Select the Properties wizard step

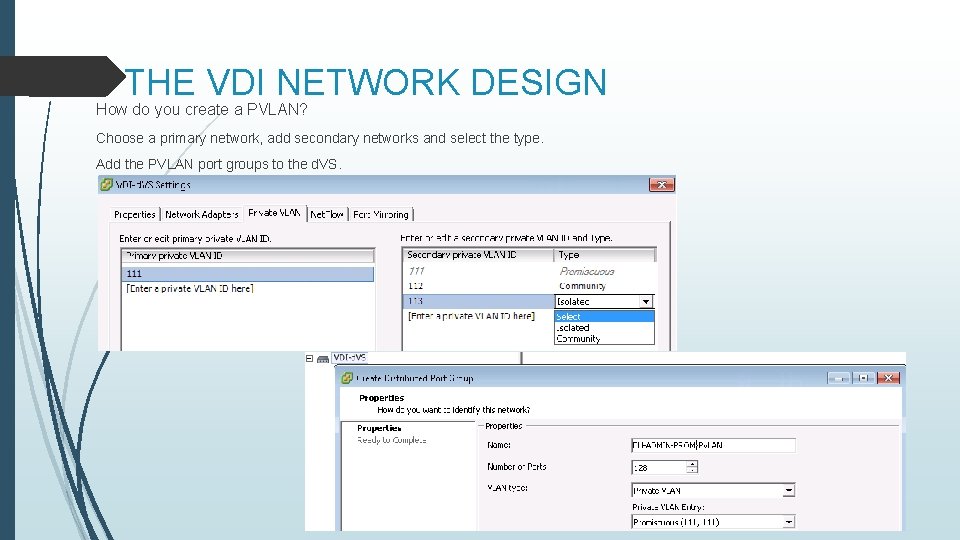point(379,428)
